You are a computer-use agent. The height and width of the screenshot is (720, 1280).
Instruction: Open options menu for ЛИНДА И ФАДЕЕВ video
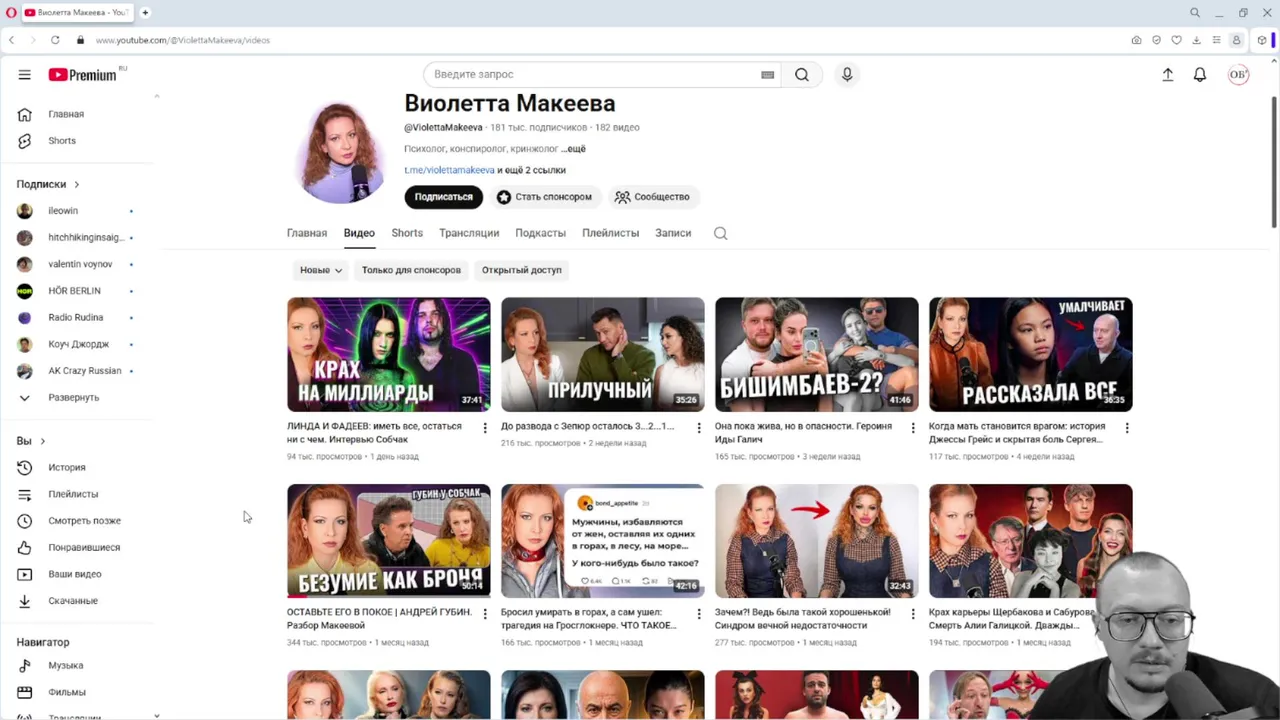pyautogui.click(x=485, y=428)
